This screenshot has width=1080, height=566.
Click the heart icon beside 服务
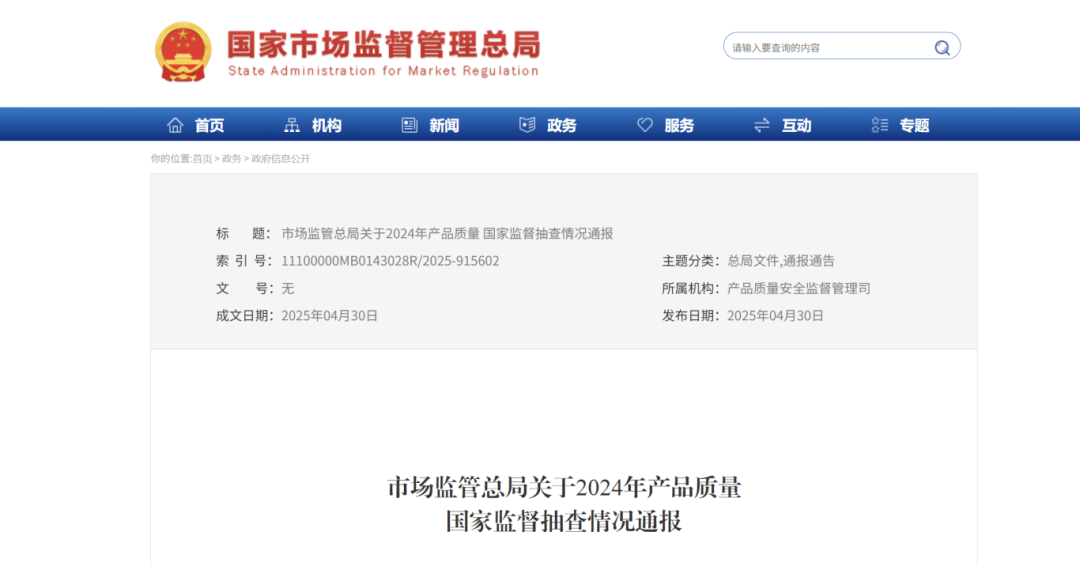coord(645,125)
